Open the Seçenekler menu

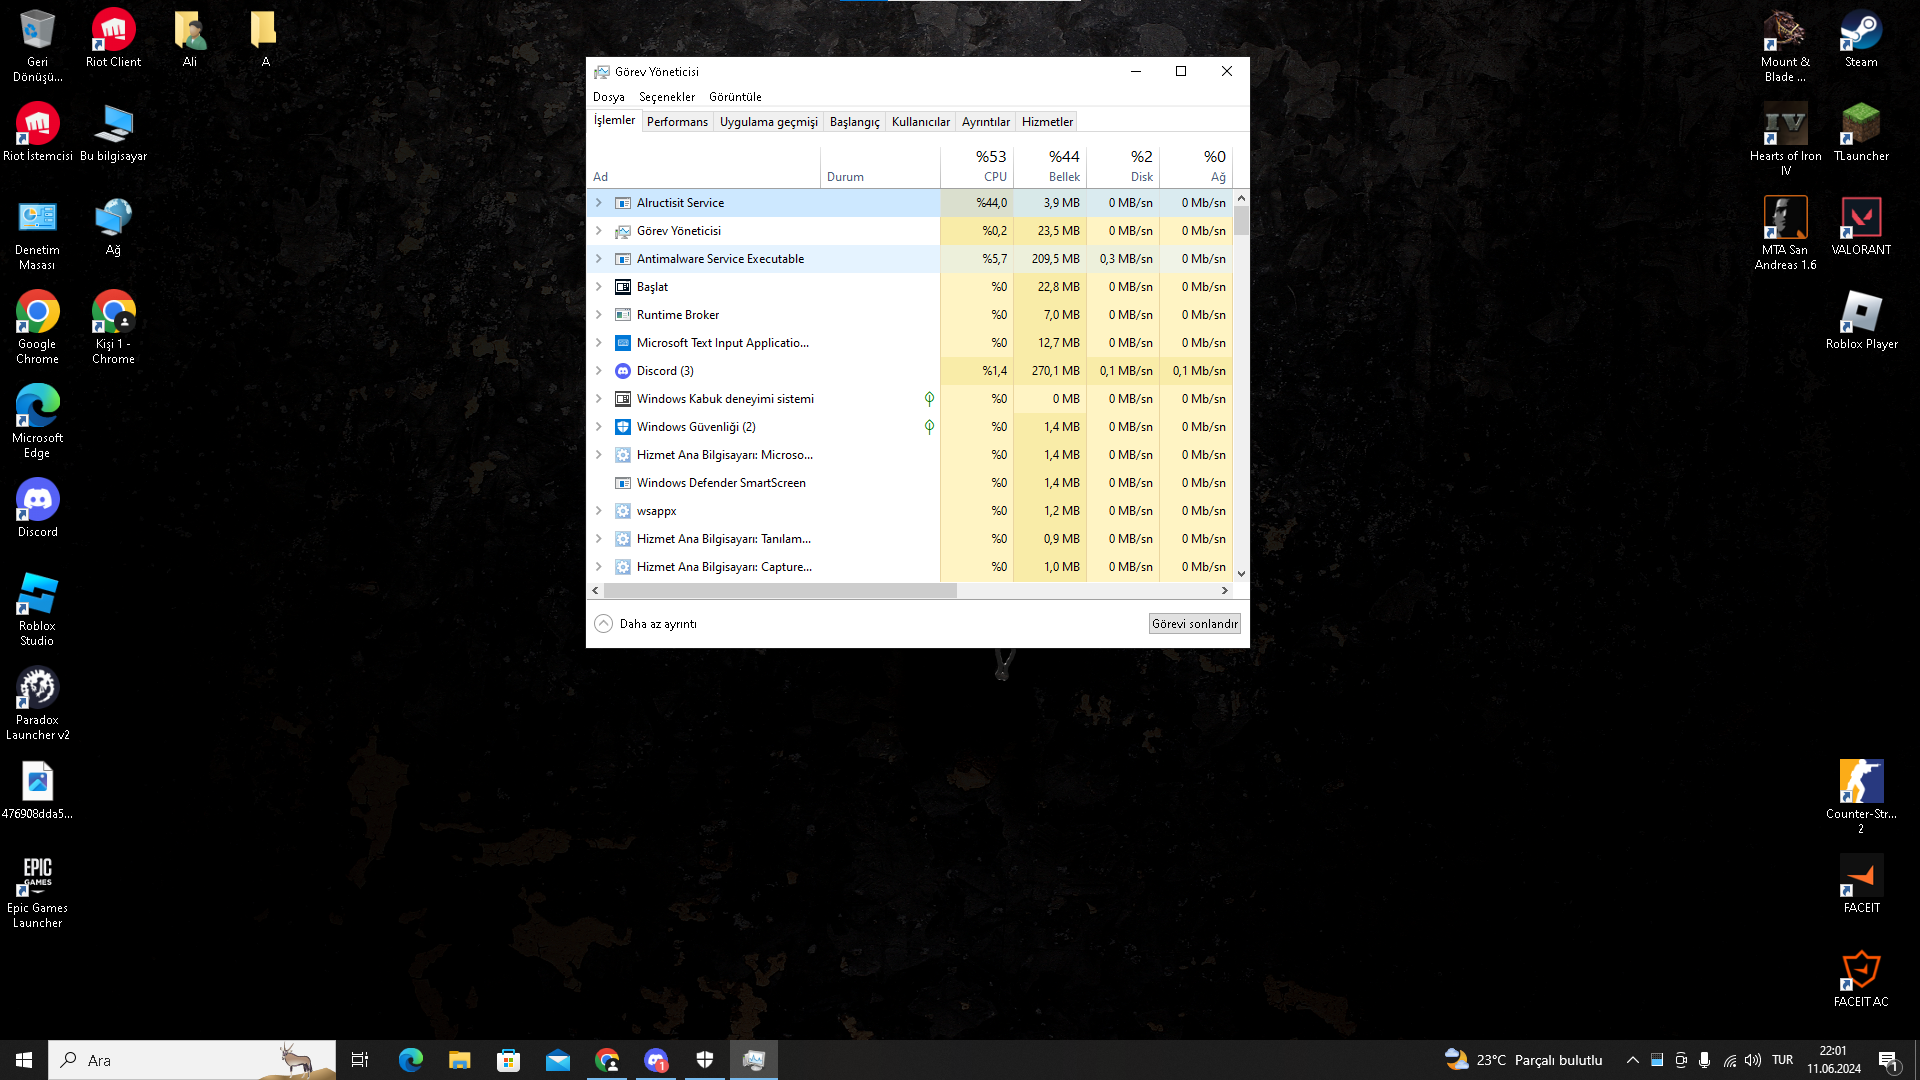pyautogui.click(x=667, y=97)
